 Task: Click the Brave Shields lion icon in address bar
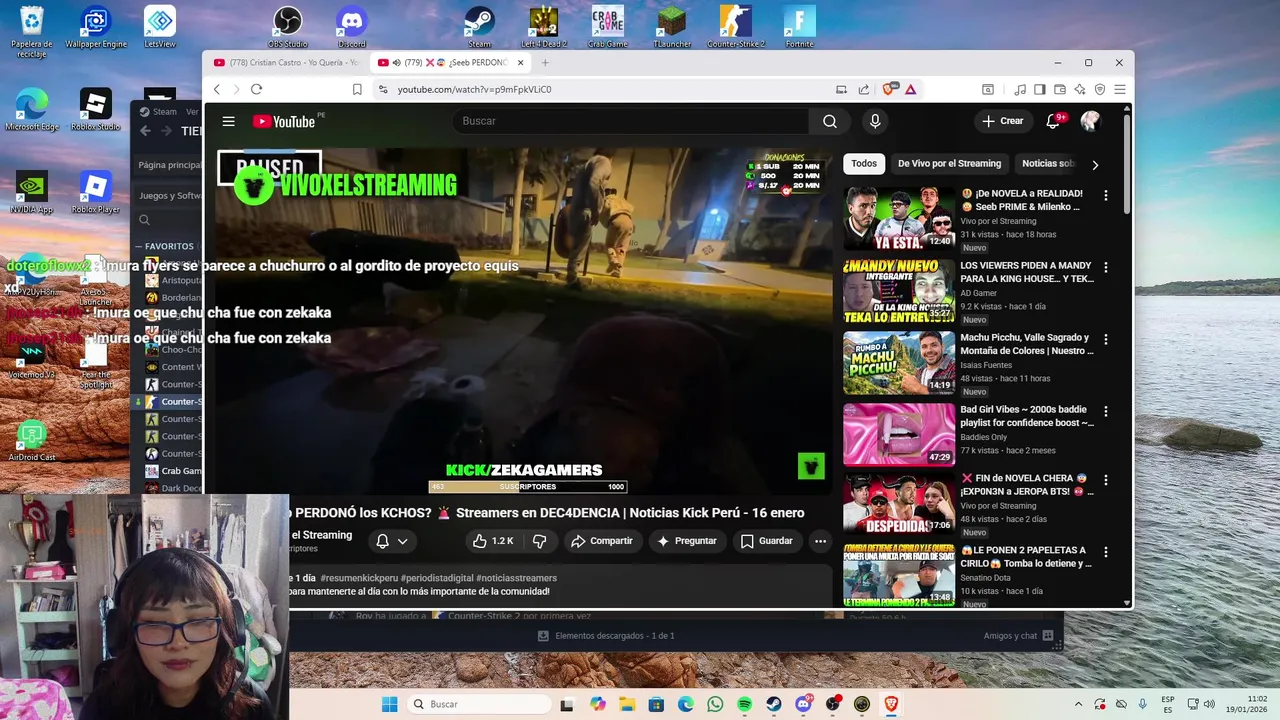click(890, 89)
